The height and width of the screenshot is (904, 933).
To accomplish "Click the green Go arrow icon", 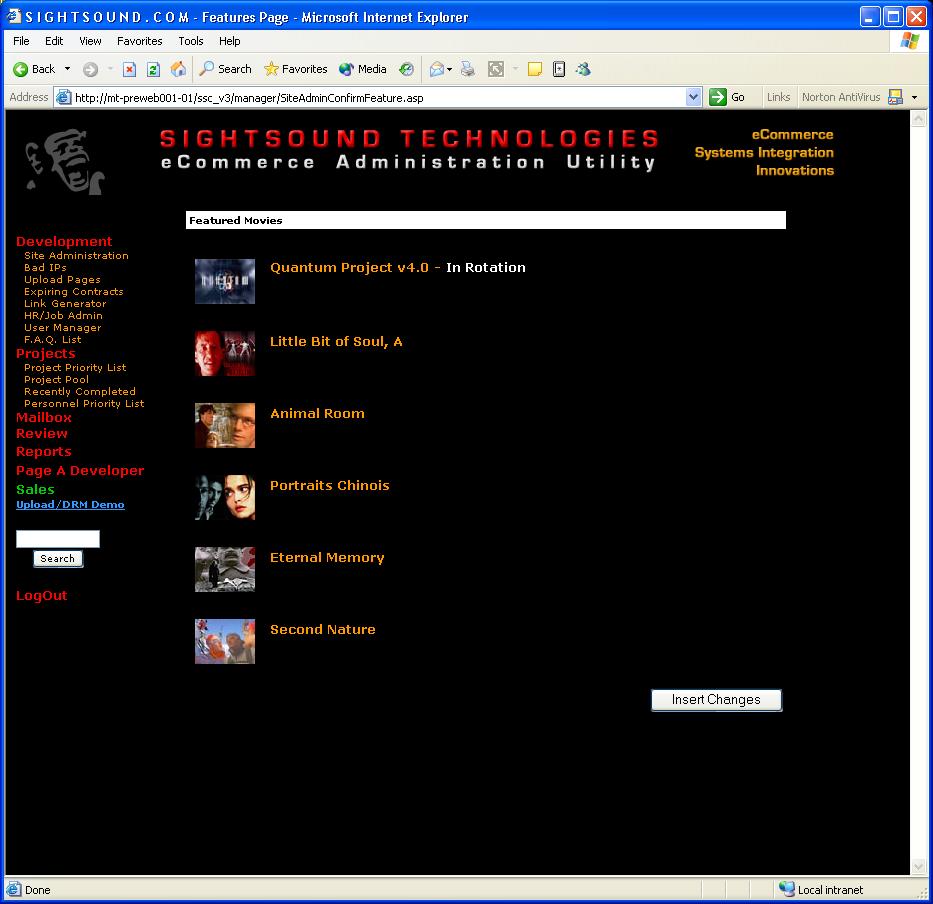I will coord(718,97).
